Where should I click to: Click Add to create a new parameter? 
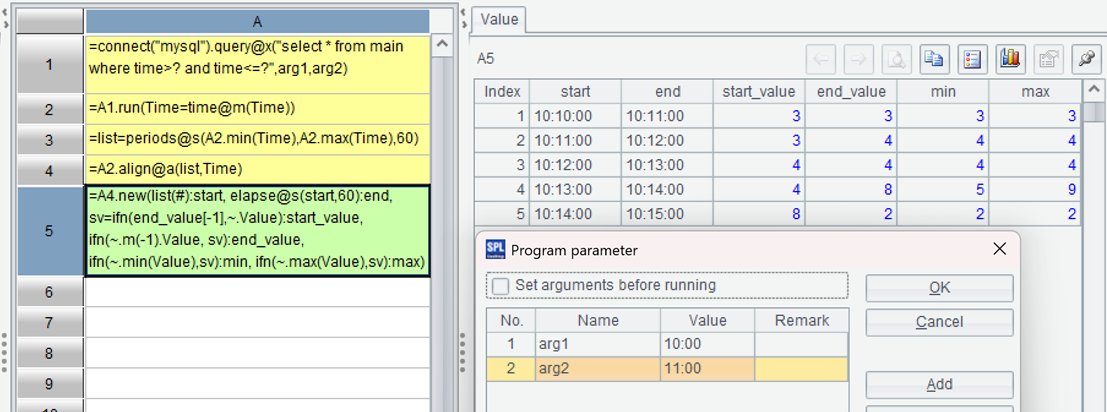tap(939, 385)
